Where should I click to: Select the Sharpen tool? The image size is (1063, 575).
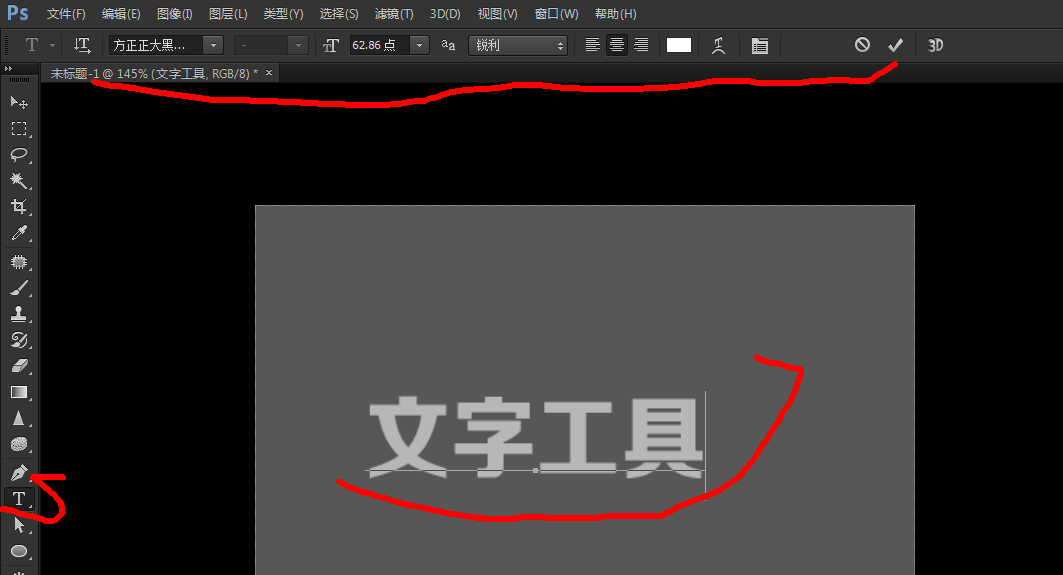pos(19,418)
